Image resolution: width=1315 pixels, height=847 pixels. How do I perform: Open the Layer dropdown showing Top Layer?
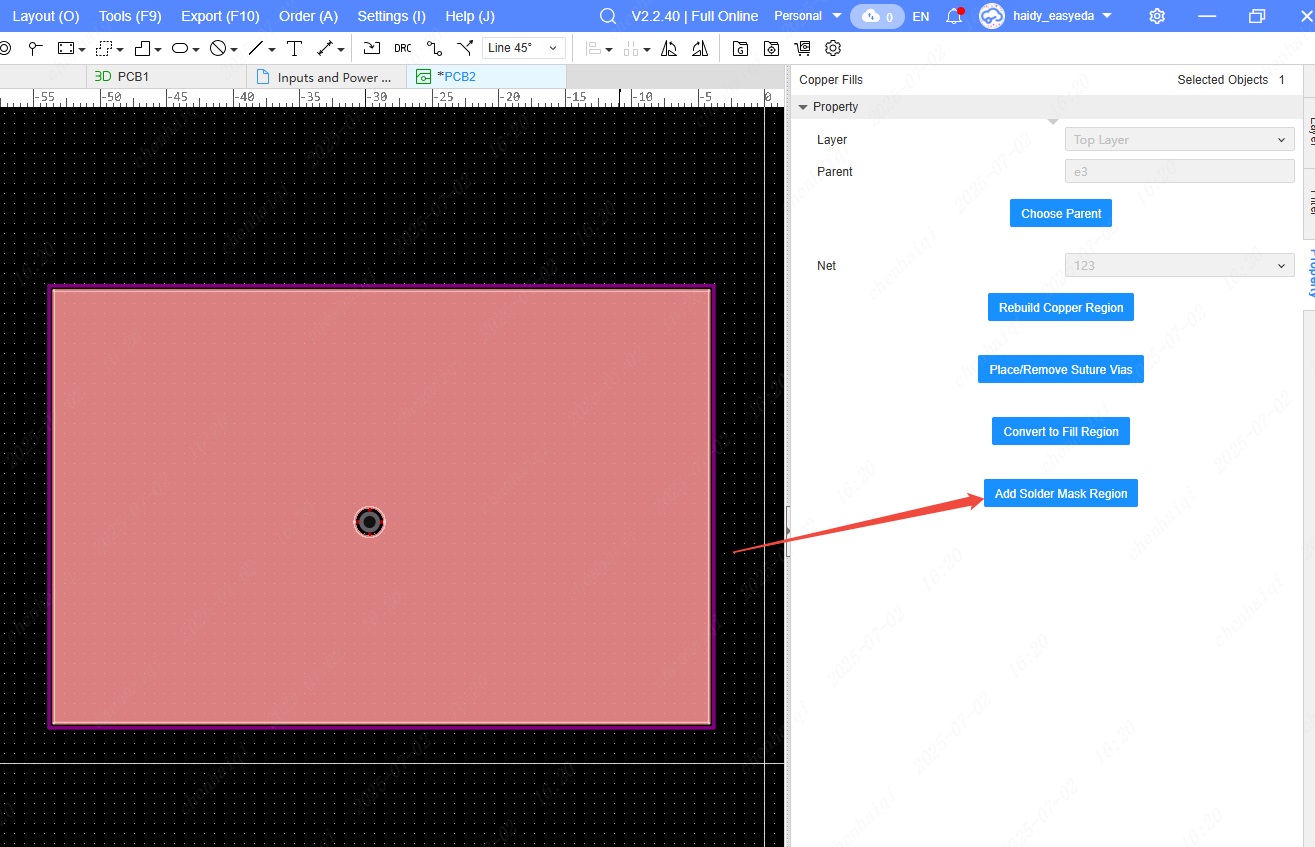pos(1179,140)
